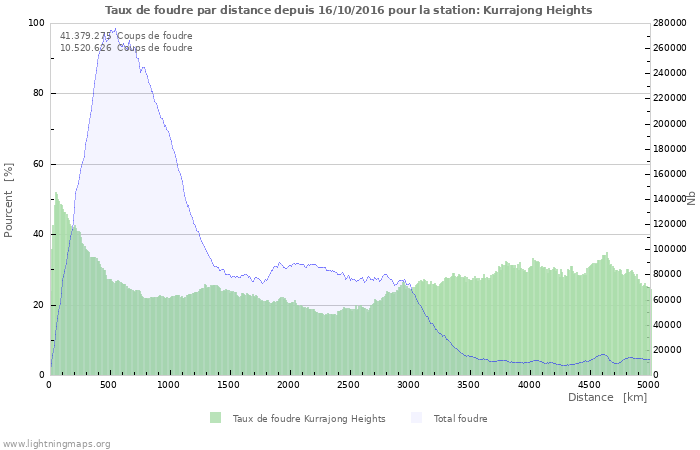Select the 'Total foudre' legend label
Viewport: 700px width, 450px height.
click(x=460, y=419)
